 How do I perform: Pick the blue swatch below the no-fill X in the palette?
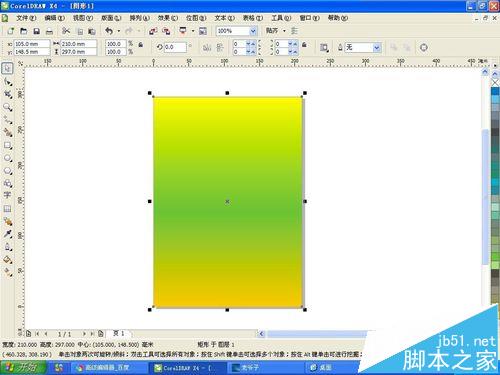[495, 91]
